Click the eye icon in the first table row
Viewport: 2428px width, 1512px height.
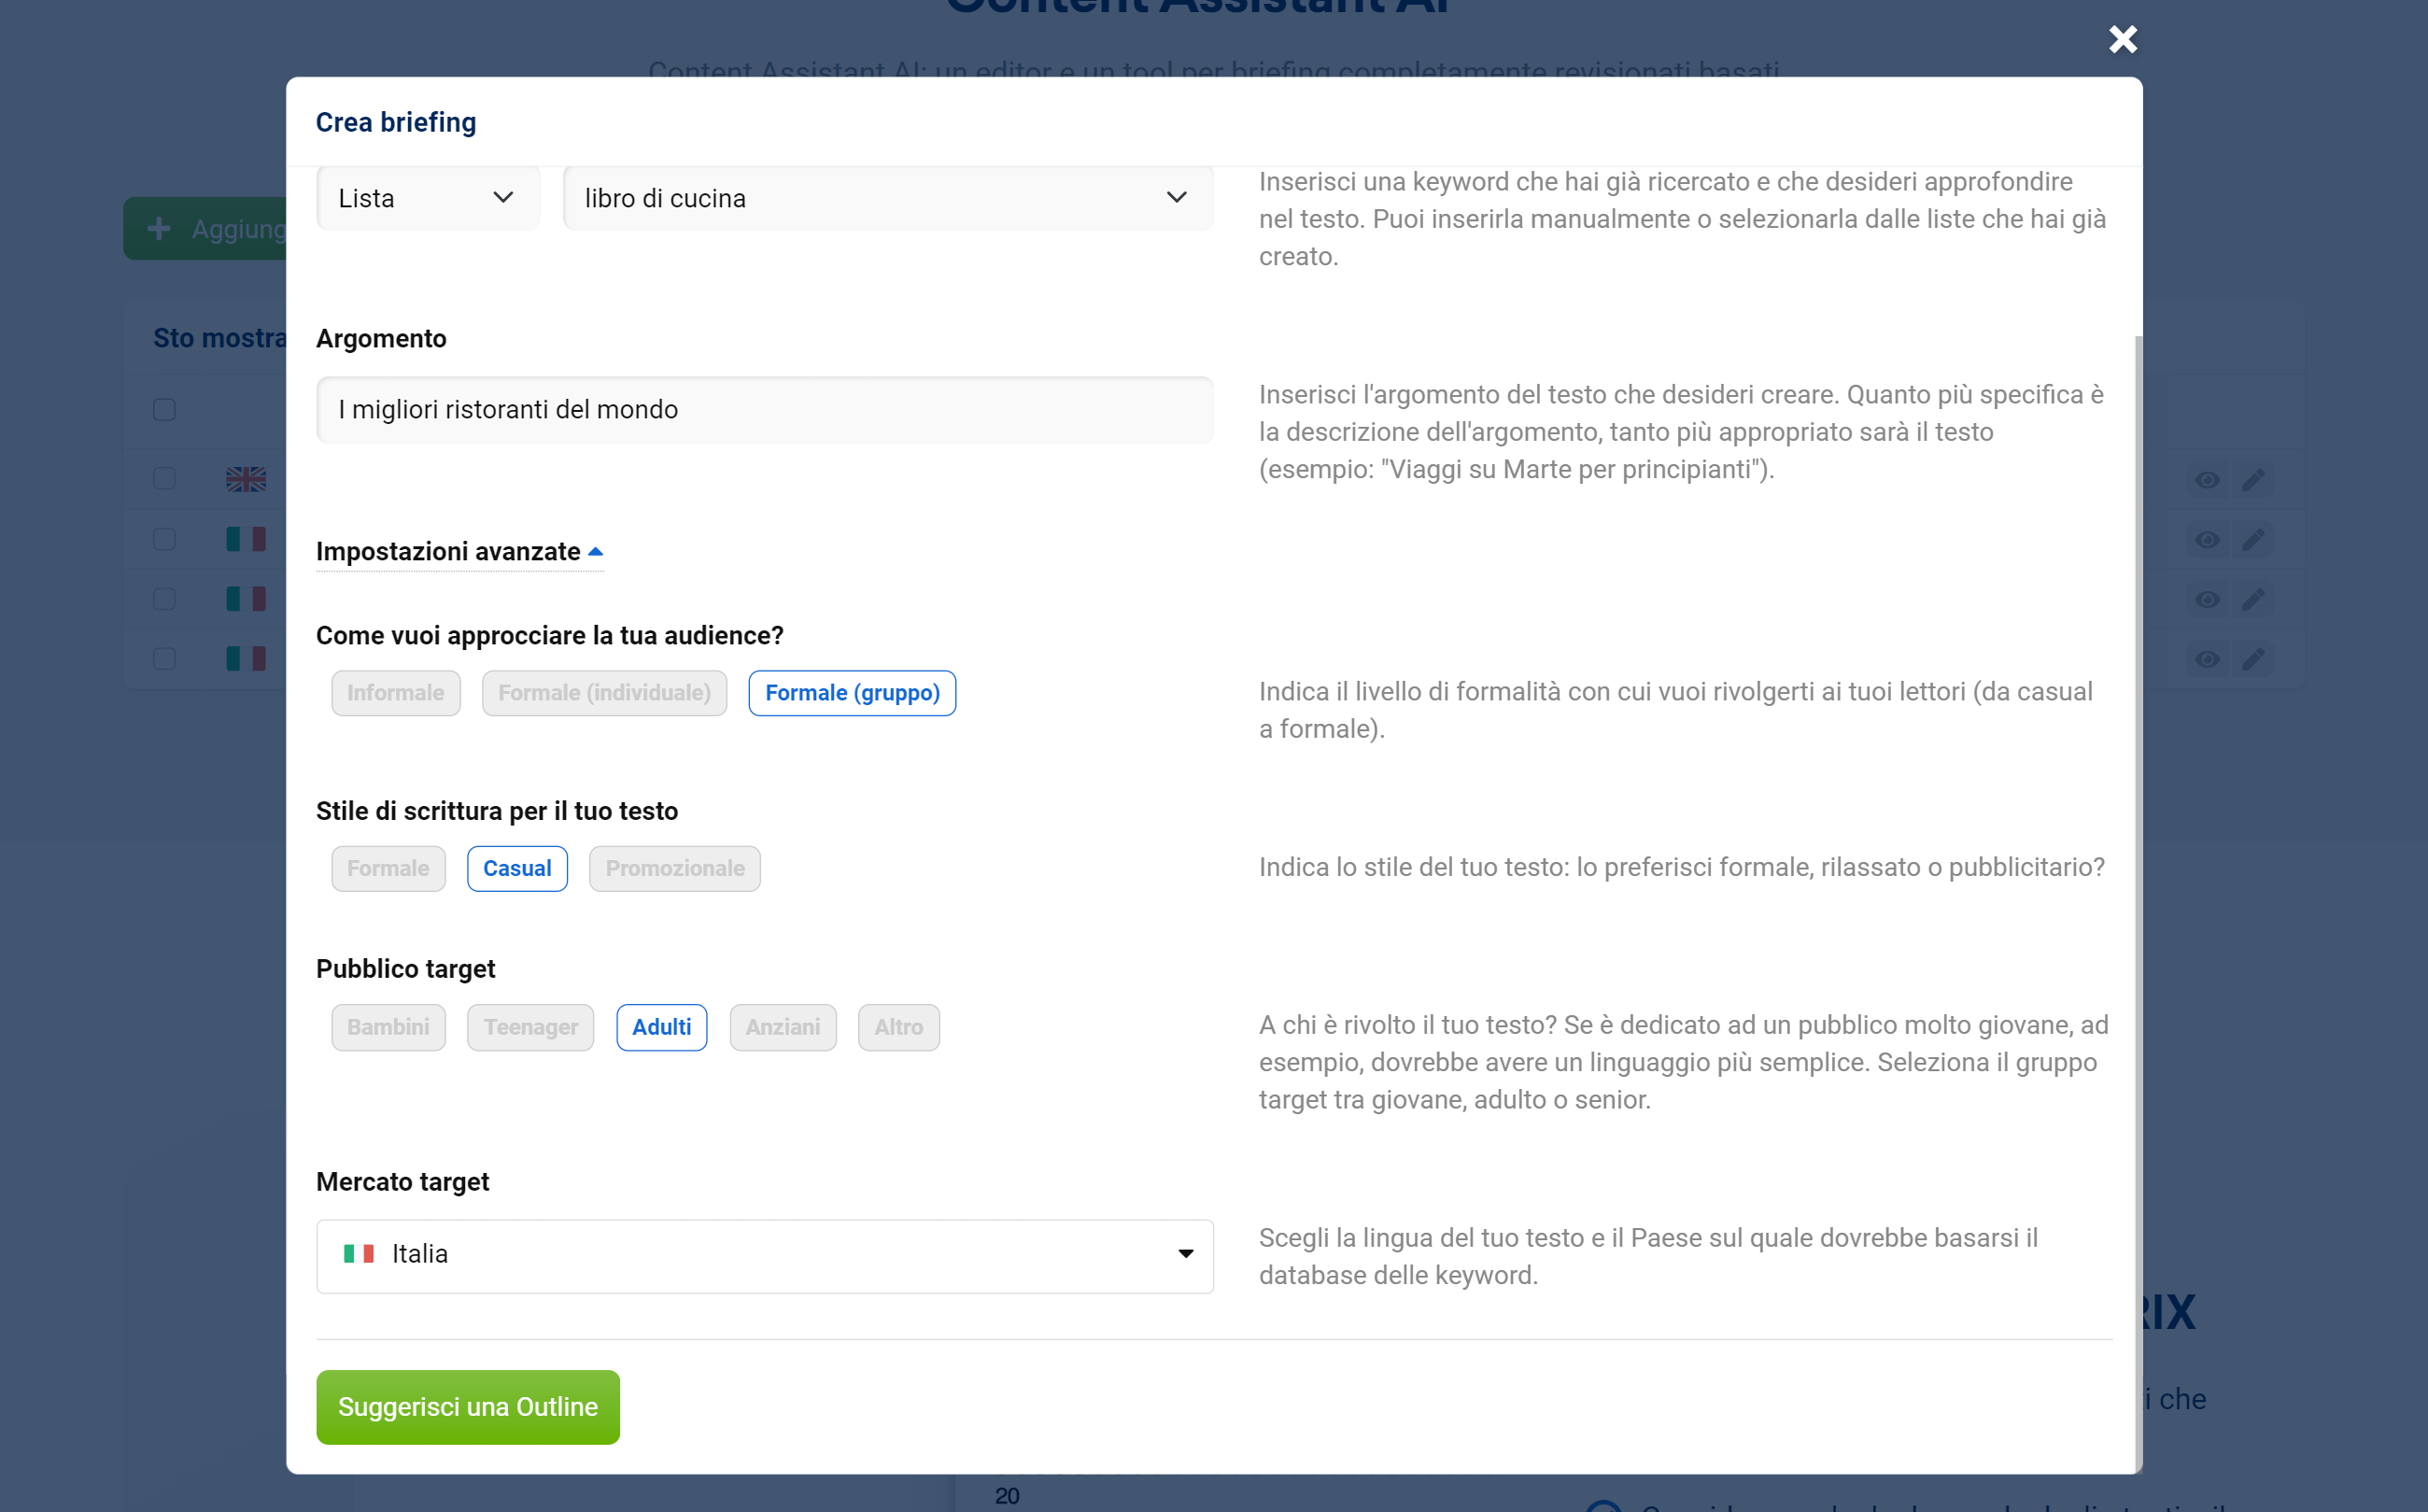coord(2208,481)
